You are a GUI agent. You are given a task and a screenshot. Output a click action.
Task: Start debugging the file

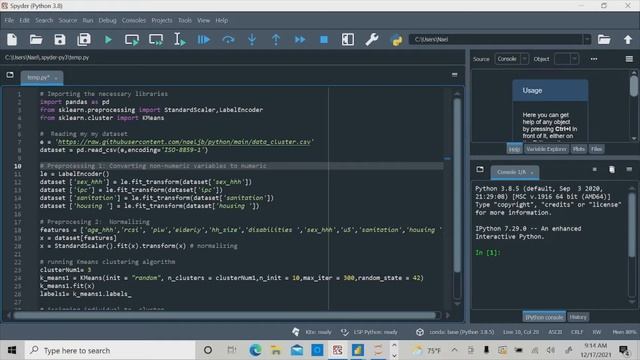click(x=204, y=40)
